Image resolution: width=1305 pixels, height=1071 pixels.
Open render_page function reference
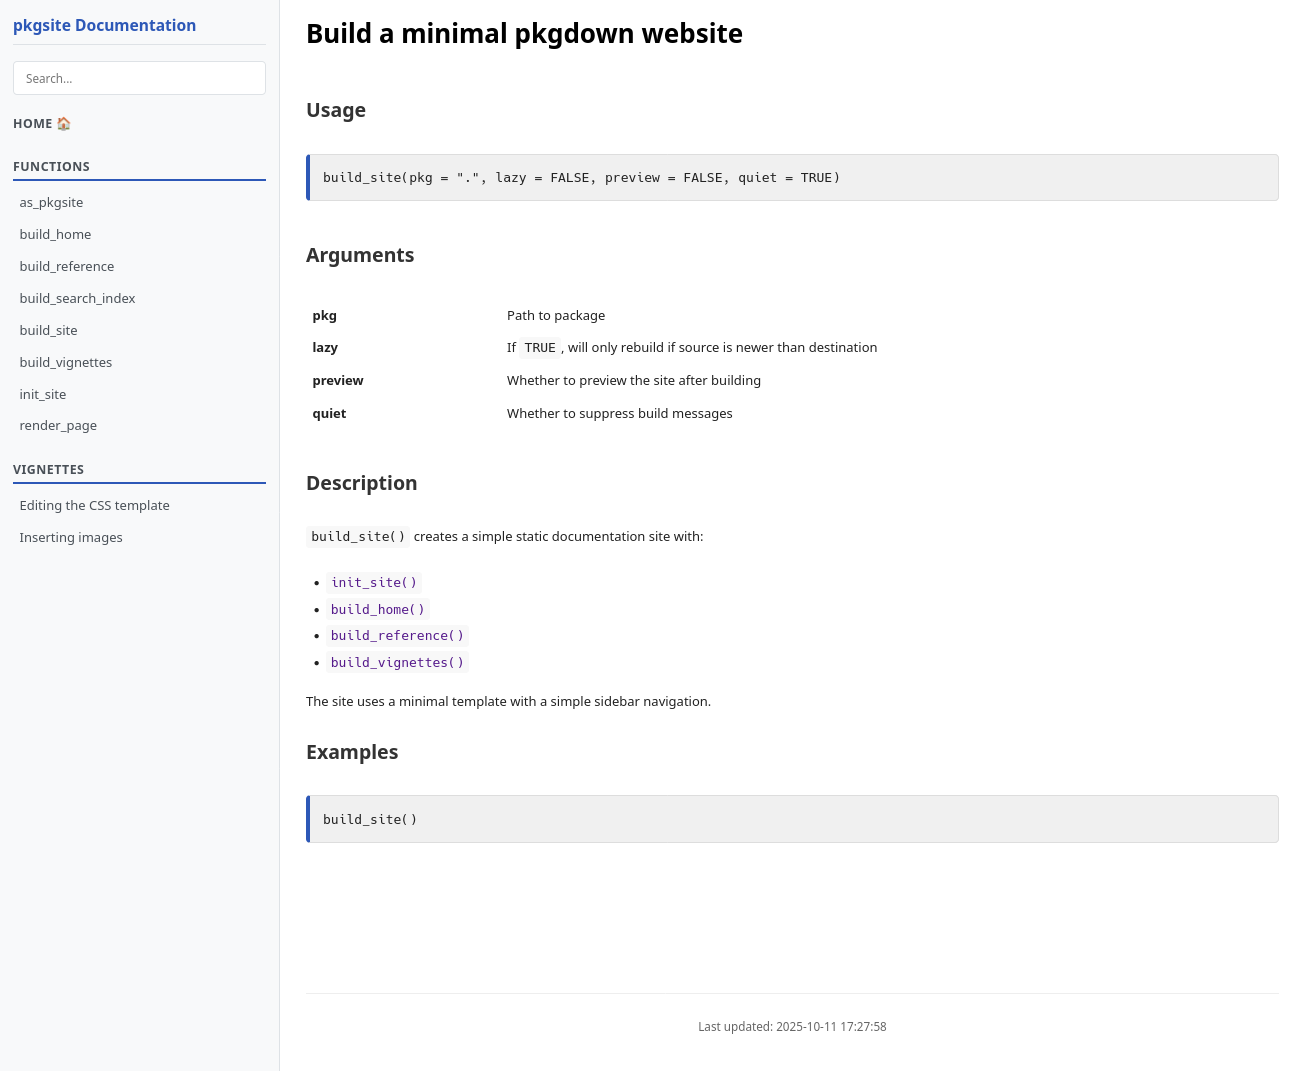(x=58, y=425)
